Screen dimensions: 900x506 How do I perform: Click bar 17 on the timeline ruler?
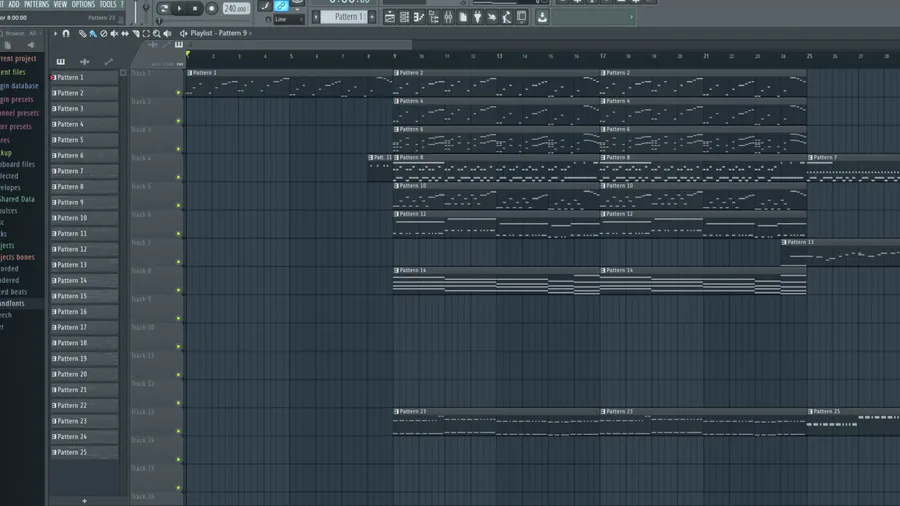pyautogui.click(x=603, y=56)
